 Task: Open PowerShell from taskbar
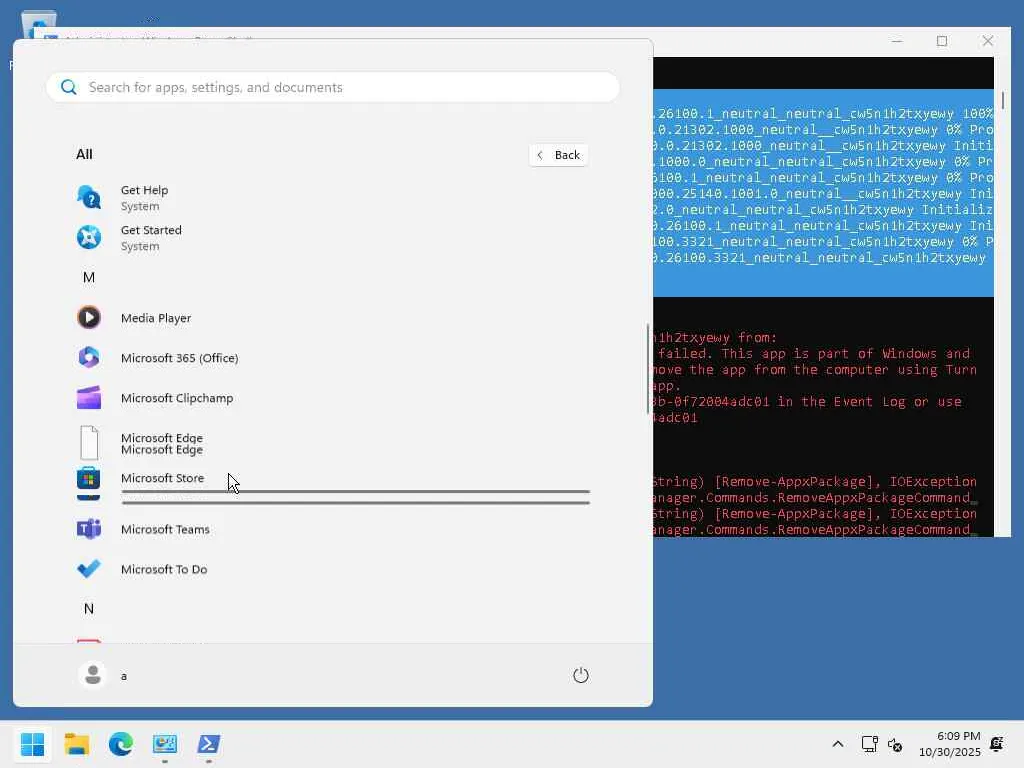point(209,744)
